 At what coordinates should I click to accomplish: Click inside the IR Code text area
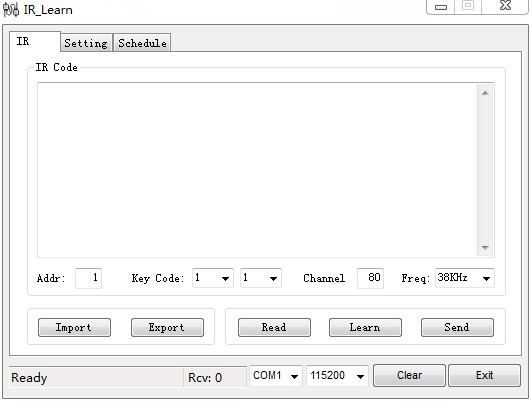tap(257, 170)
